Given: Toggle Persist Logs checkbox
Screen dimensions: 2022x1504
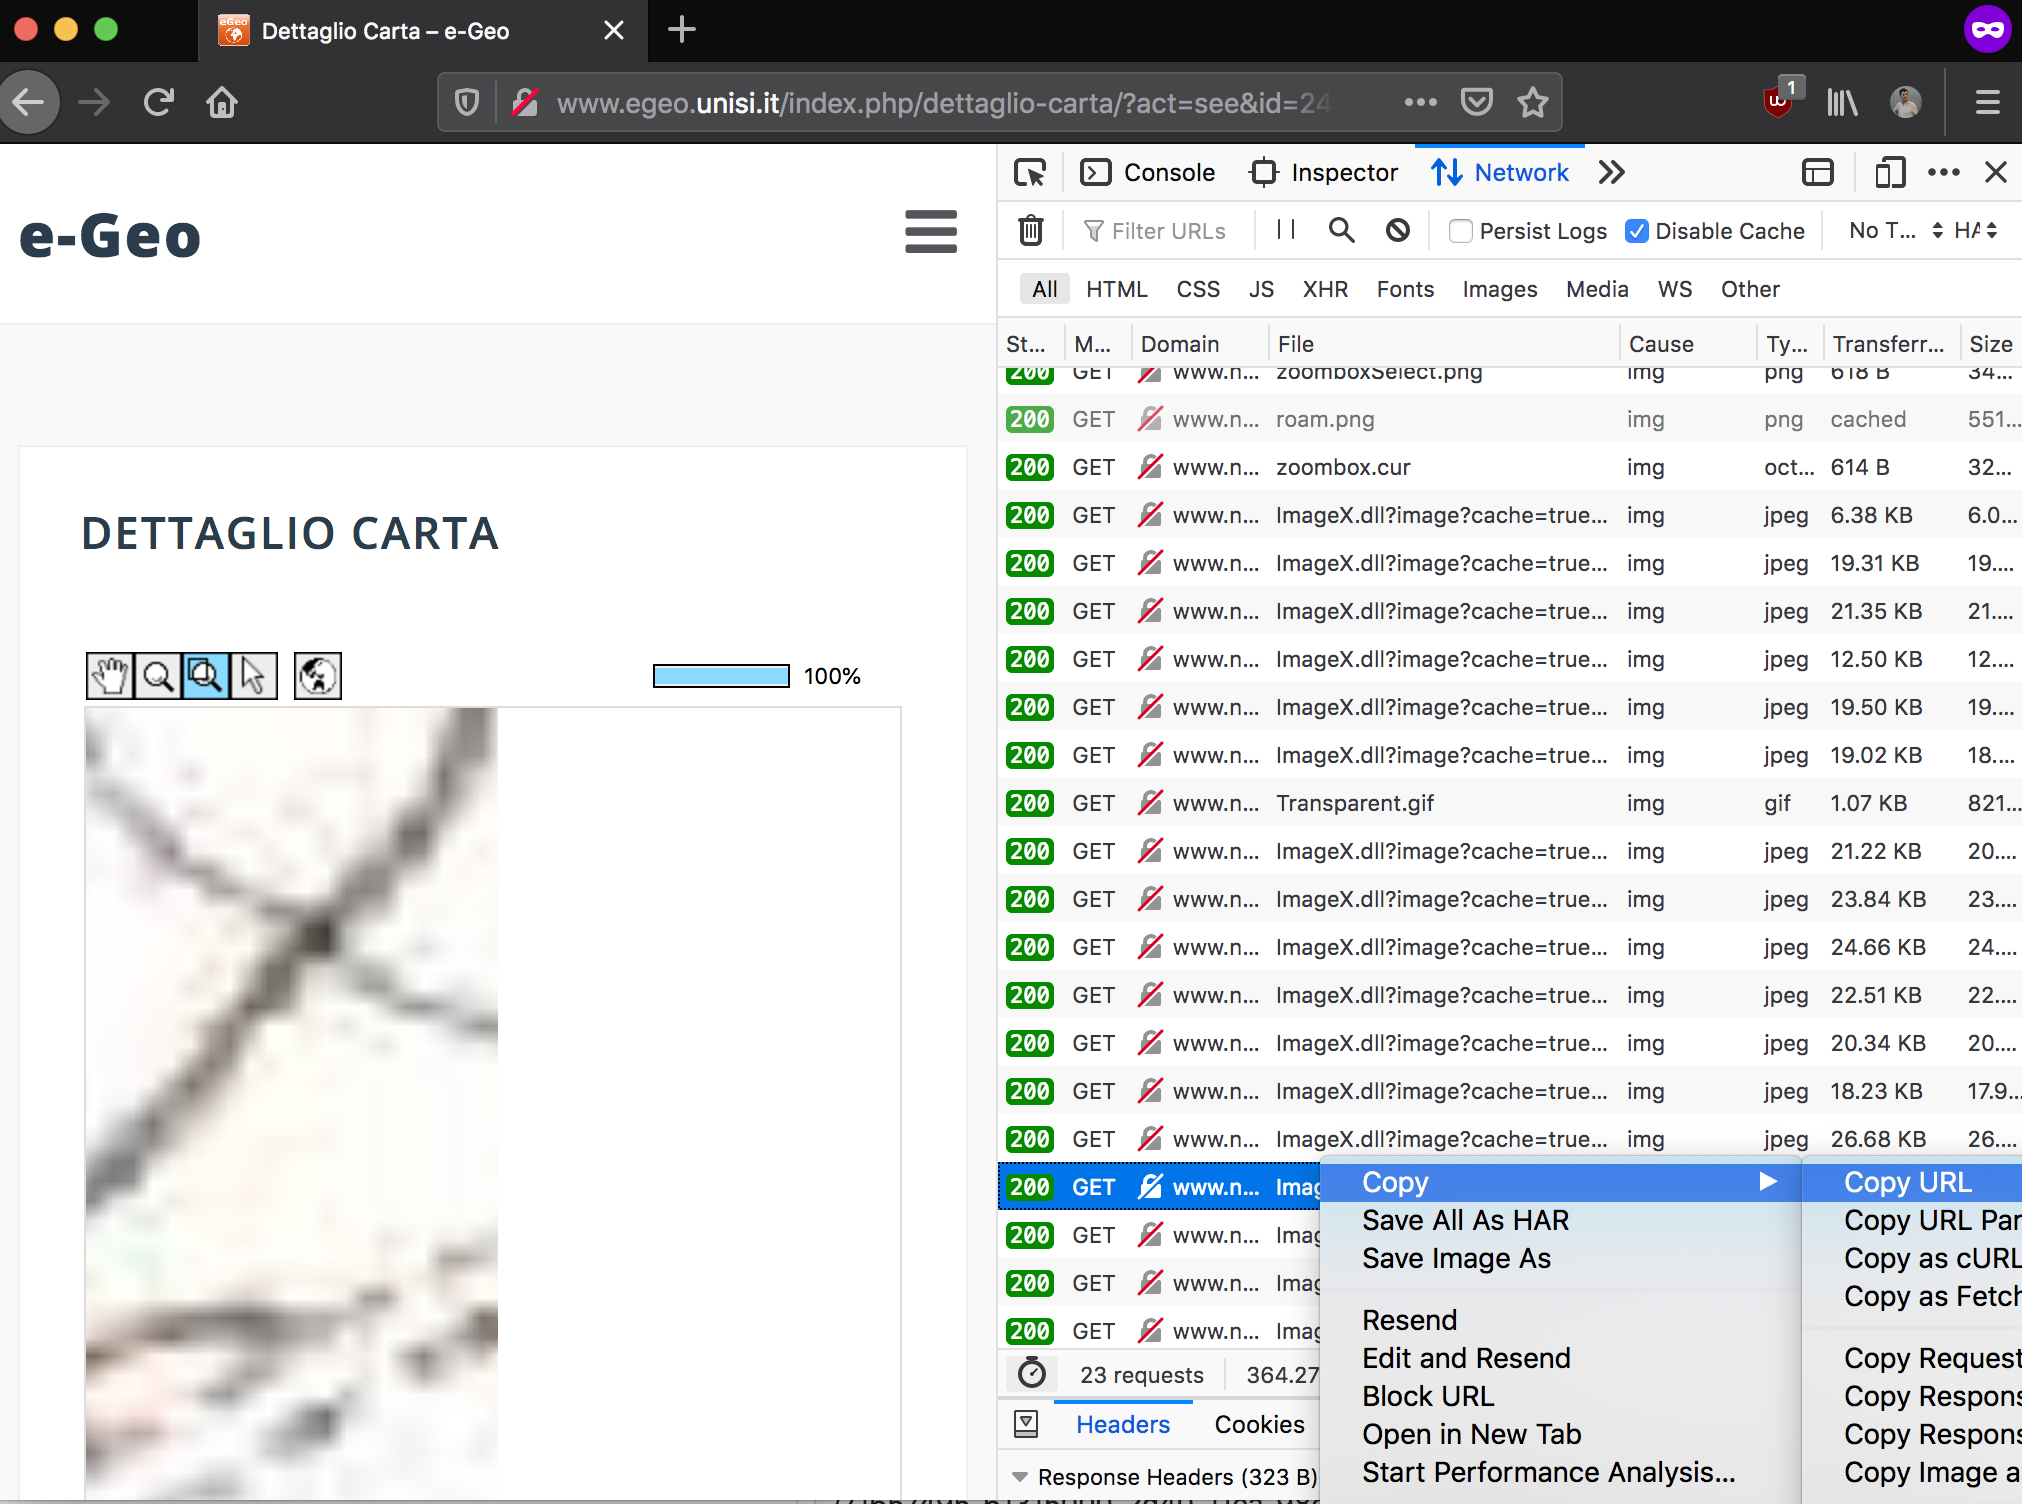Looking at the screenshot, I should [1461, 231].
